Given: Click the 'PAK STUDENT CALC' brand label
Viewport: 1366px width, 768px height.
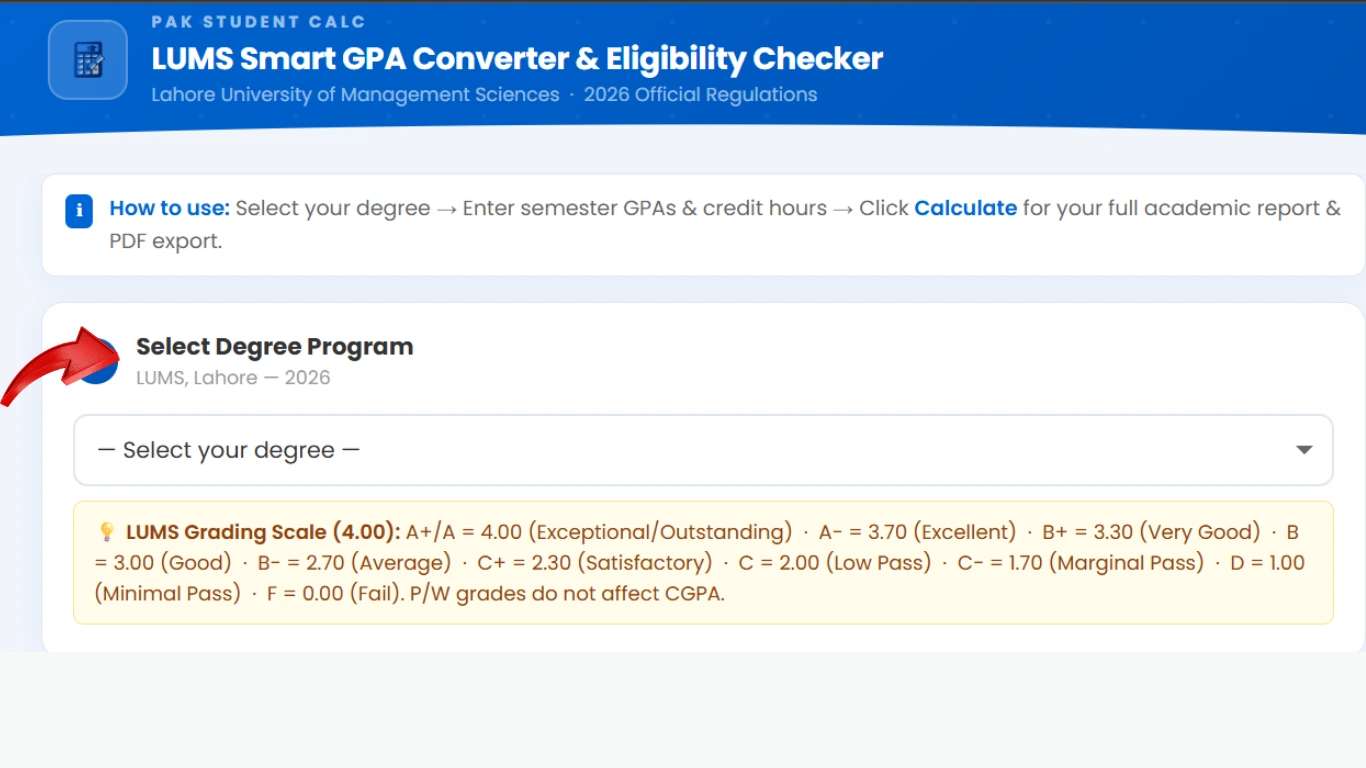Looking at the screenshot, I should click(x=258, y=21).
